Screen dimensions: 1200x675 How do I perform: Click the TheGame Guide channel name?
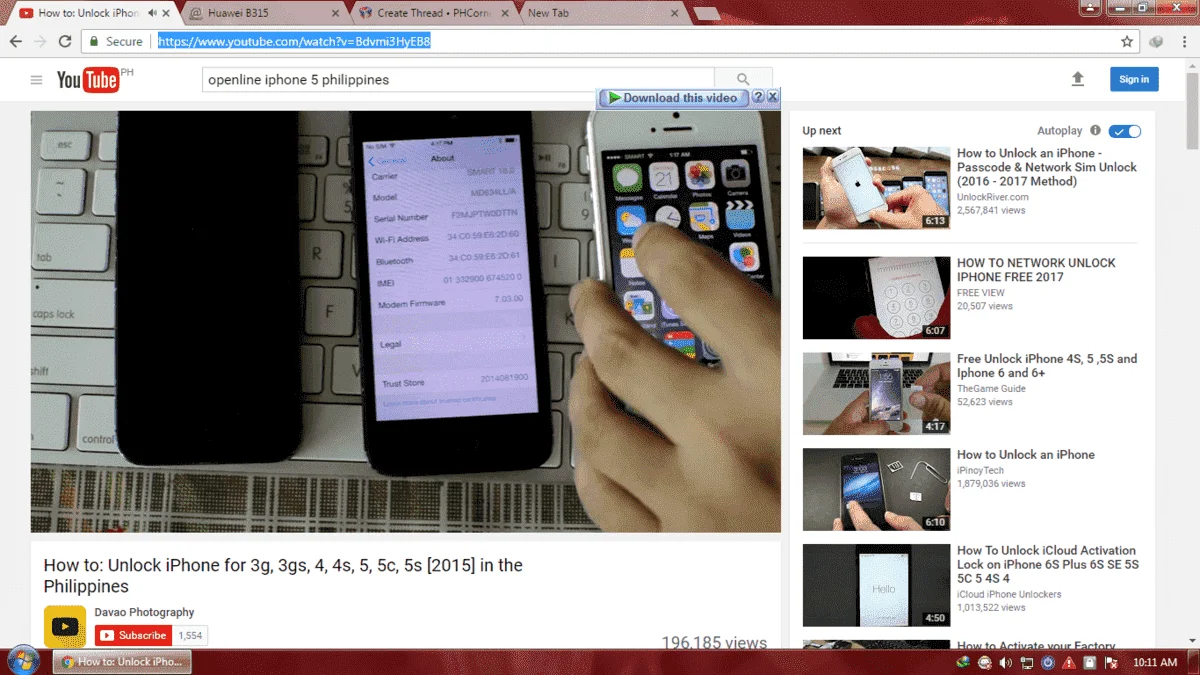coord(991,388)
